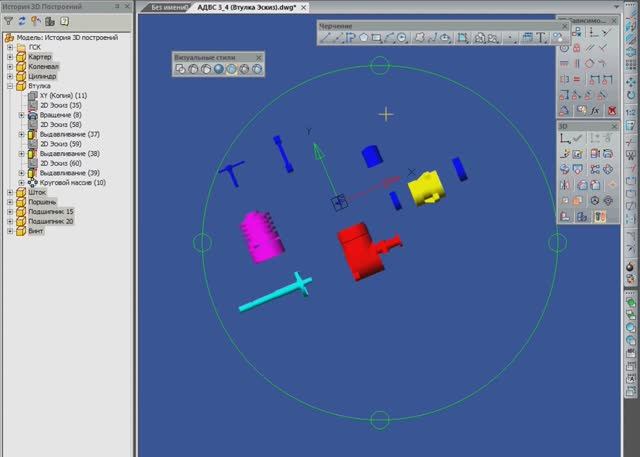Select Подшипник 20 in tree

coord(51,221)
